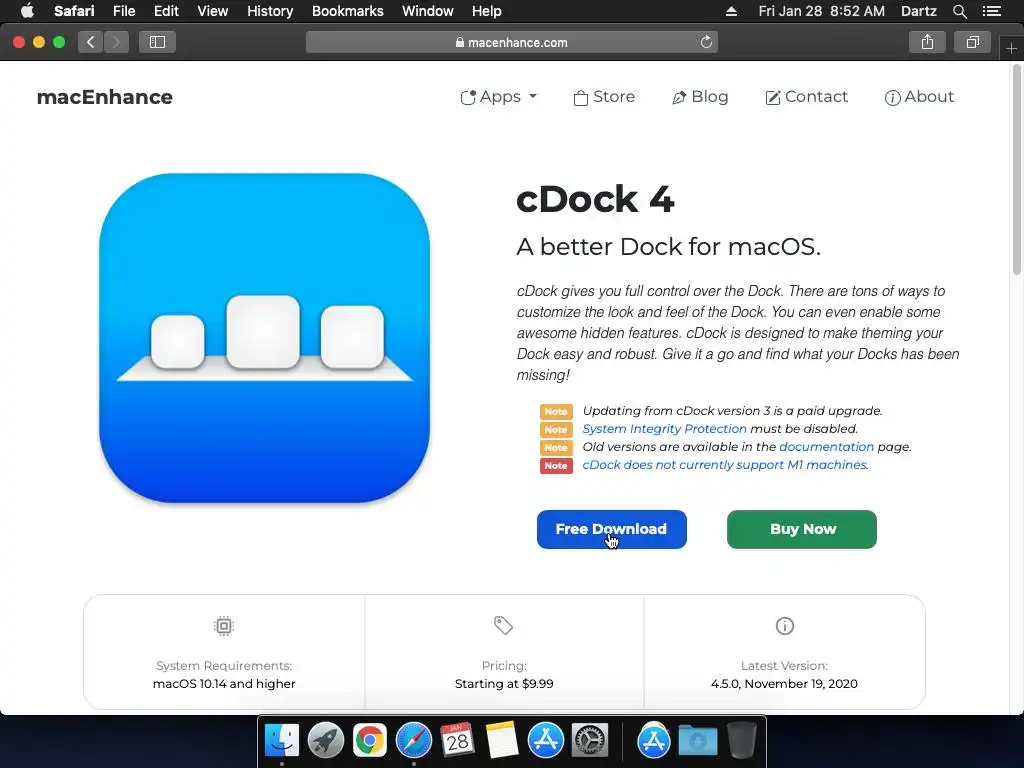This screenshot has width=1024, height=768.
Task: Click the Buy Now button
Action: point(802,529)
